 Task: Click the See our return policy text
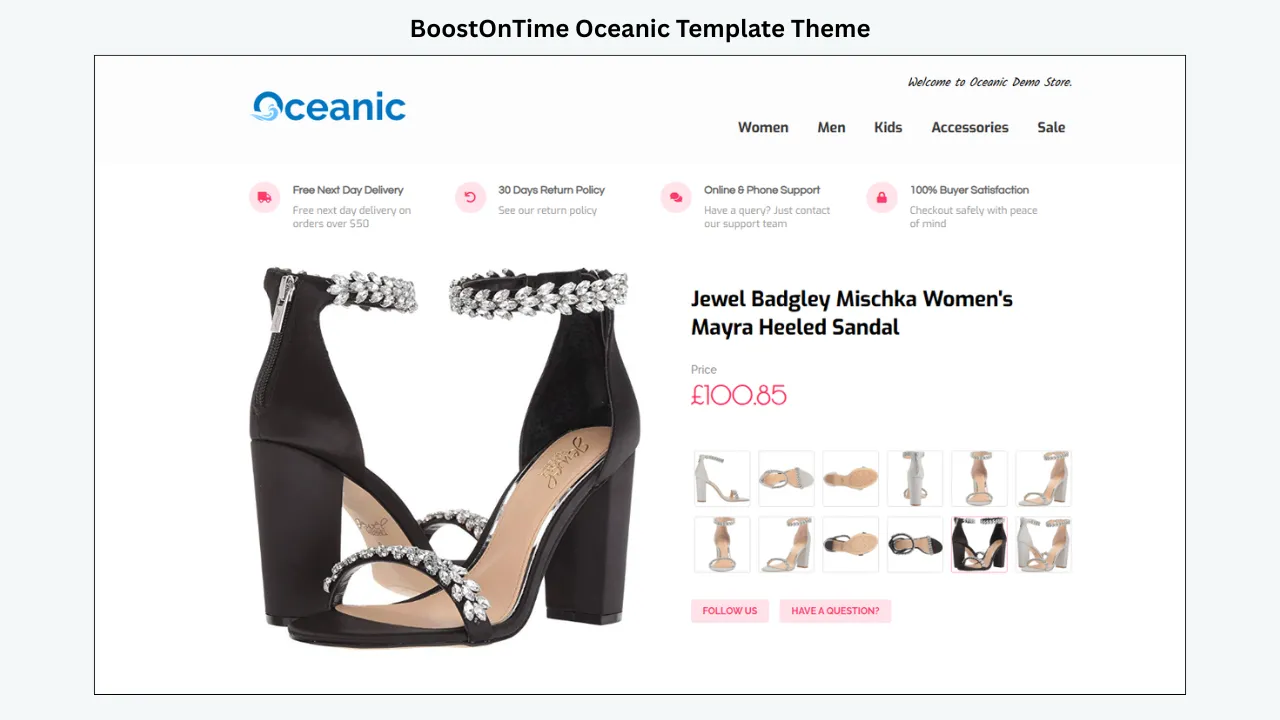click(548, 211)
